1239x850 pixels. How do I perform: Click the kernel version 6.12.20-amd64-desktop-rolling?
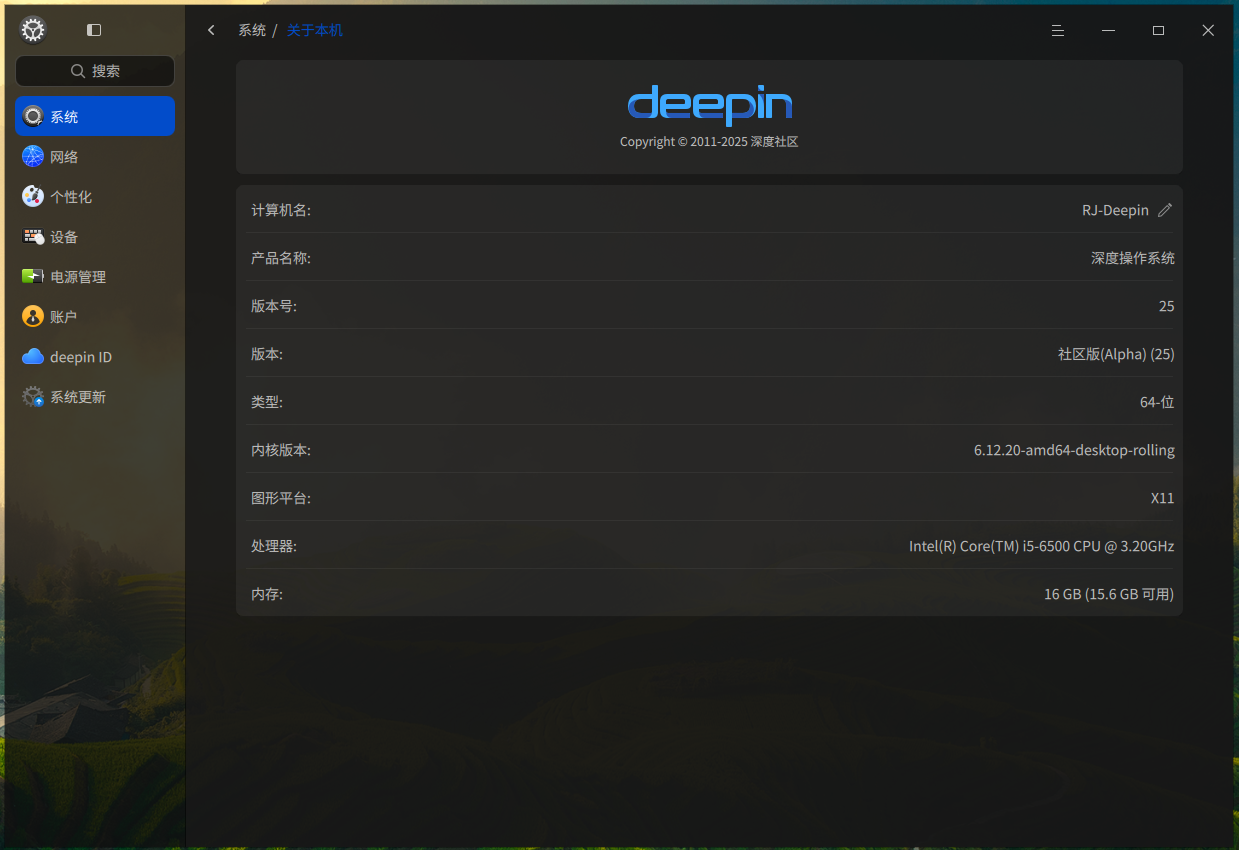point(1074,450)
